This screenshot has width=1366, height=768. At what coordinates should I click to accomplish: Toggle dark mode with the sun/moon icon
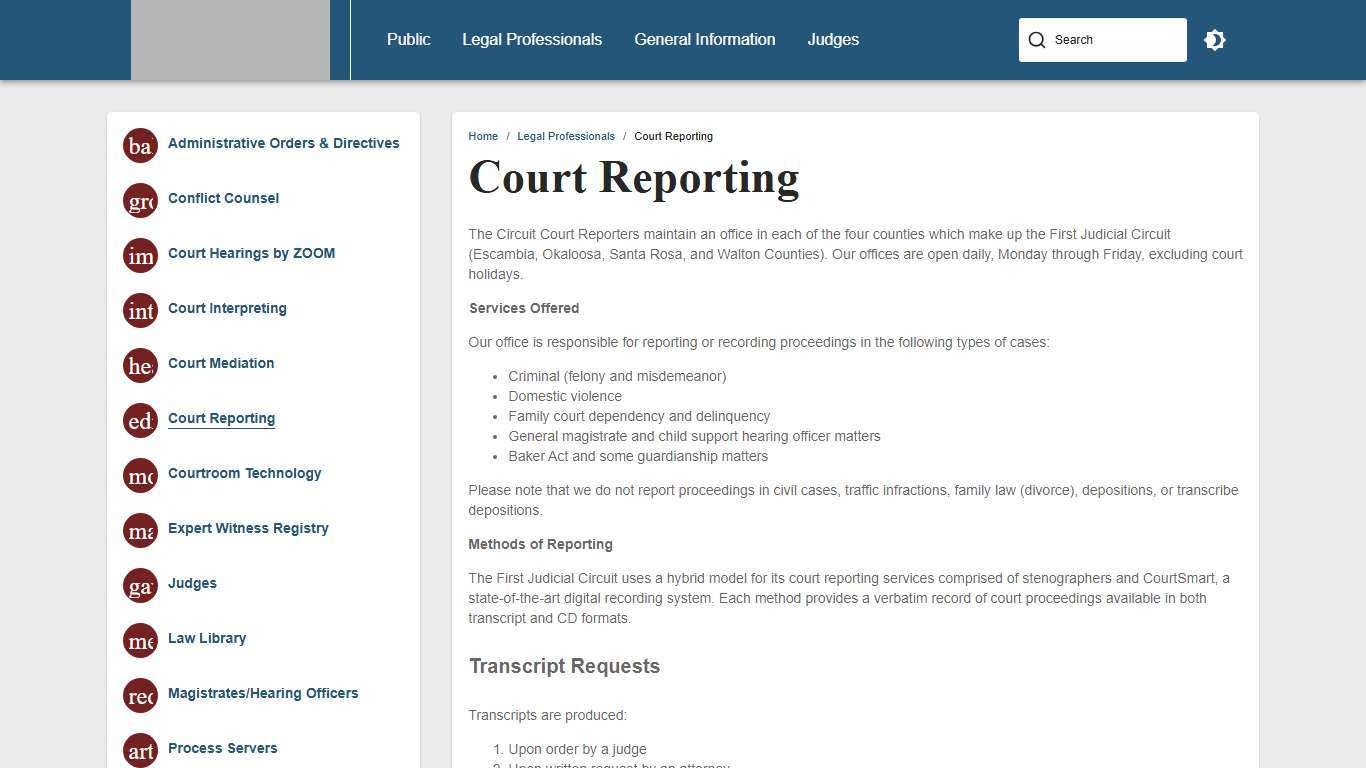(x=1214, y=40)
